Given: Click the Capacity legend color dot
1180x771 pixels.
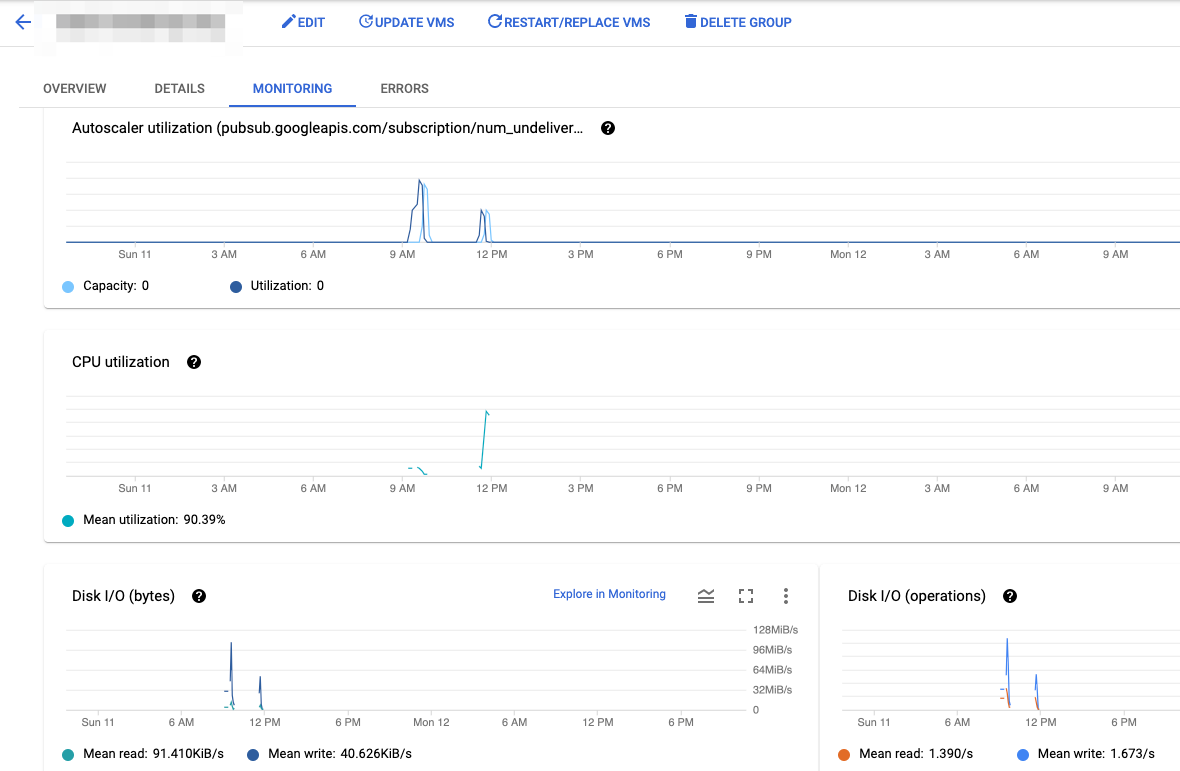Looking at the screenshot, I should pos(68,287).
